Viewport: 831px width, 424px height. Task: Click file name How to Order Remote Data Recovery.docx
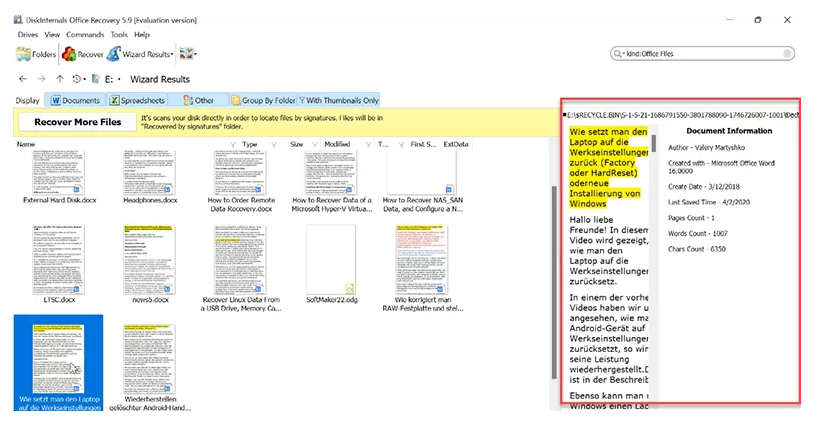[x=241, y=205]
